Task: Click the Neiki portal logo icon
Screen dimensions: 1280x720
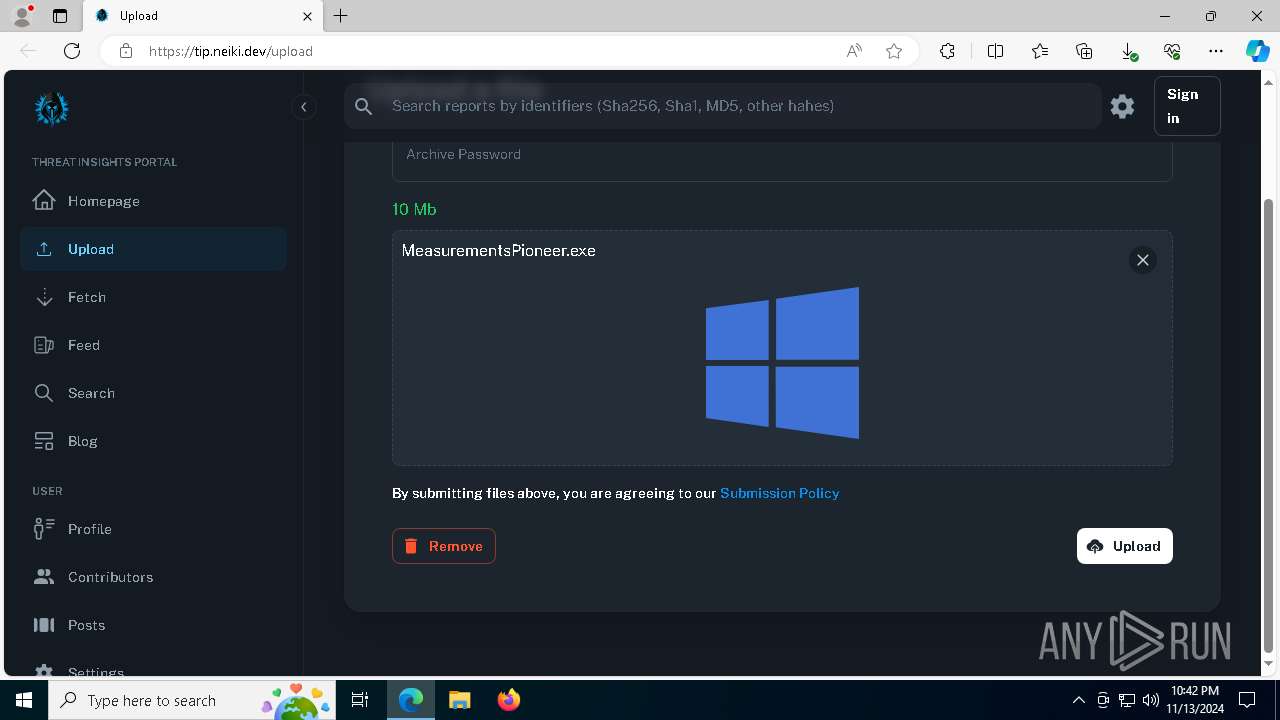Action: [52, 108]
